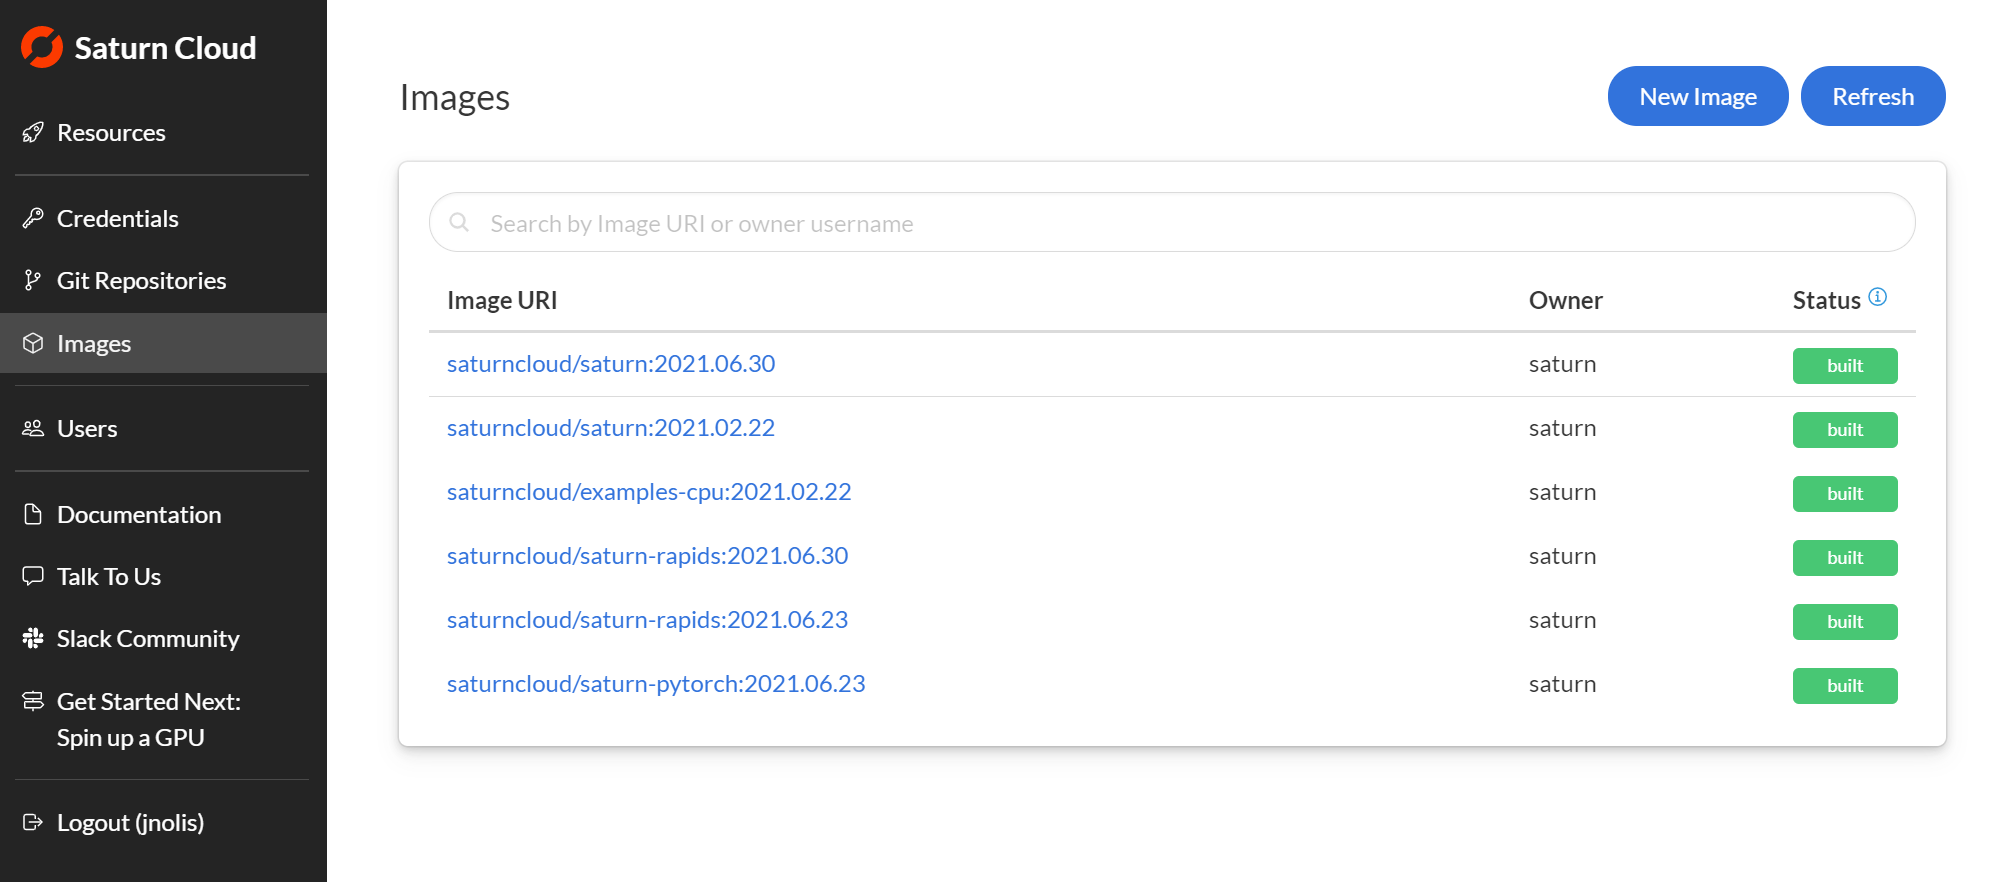Click the Refresh button
Screen dimensions: 2012x882
click(x=1873, y=96)
